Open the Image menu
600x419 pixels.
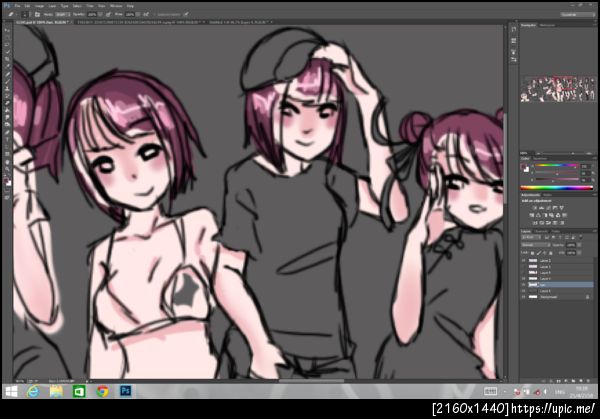pos(39,6)
